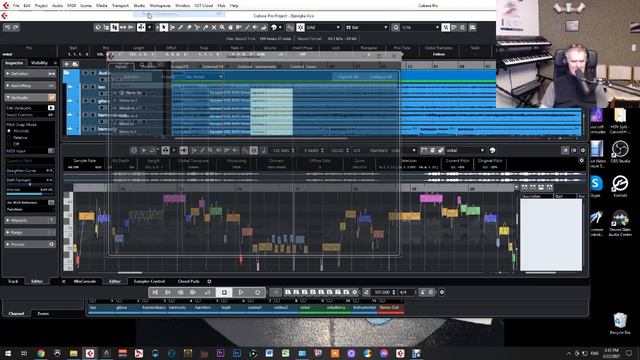The height and width of the screenshot is (360, 640).
Task: Click the folder icon of Audio track
Action: point(66,73)
